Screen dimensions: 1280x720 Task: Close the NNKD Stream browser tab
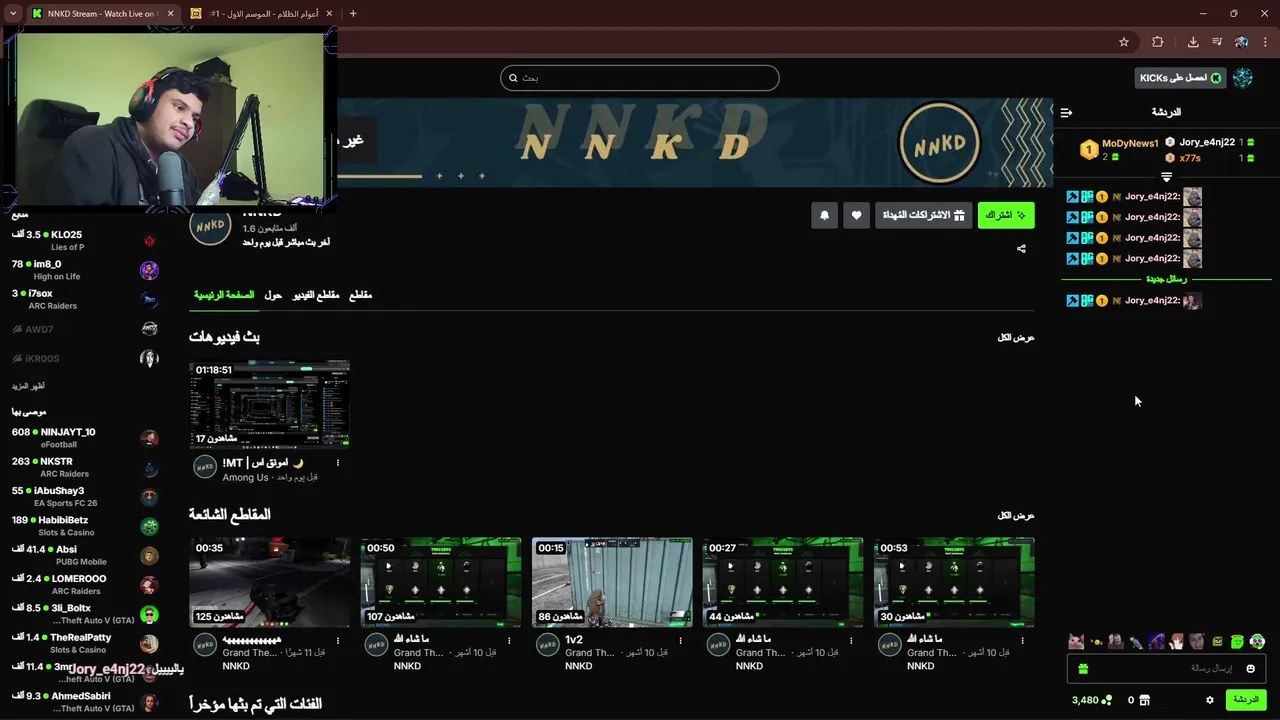coord(170,13)
